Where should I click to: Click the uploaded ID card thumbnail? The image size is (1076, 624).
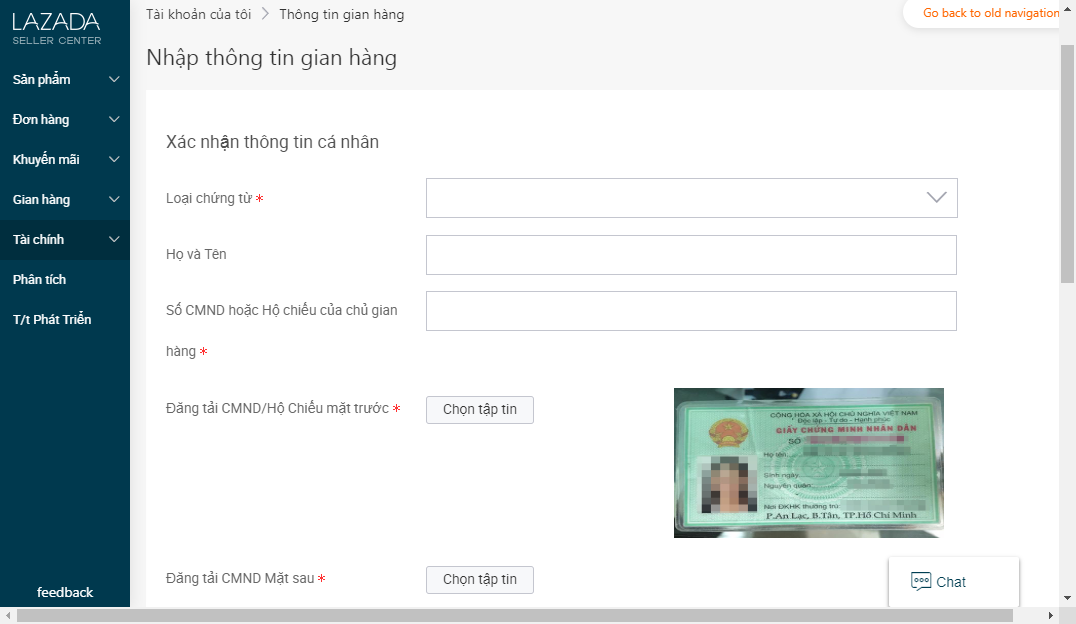pyautogui.click(x=808, y=462)
